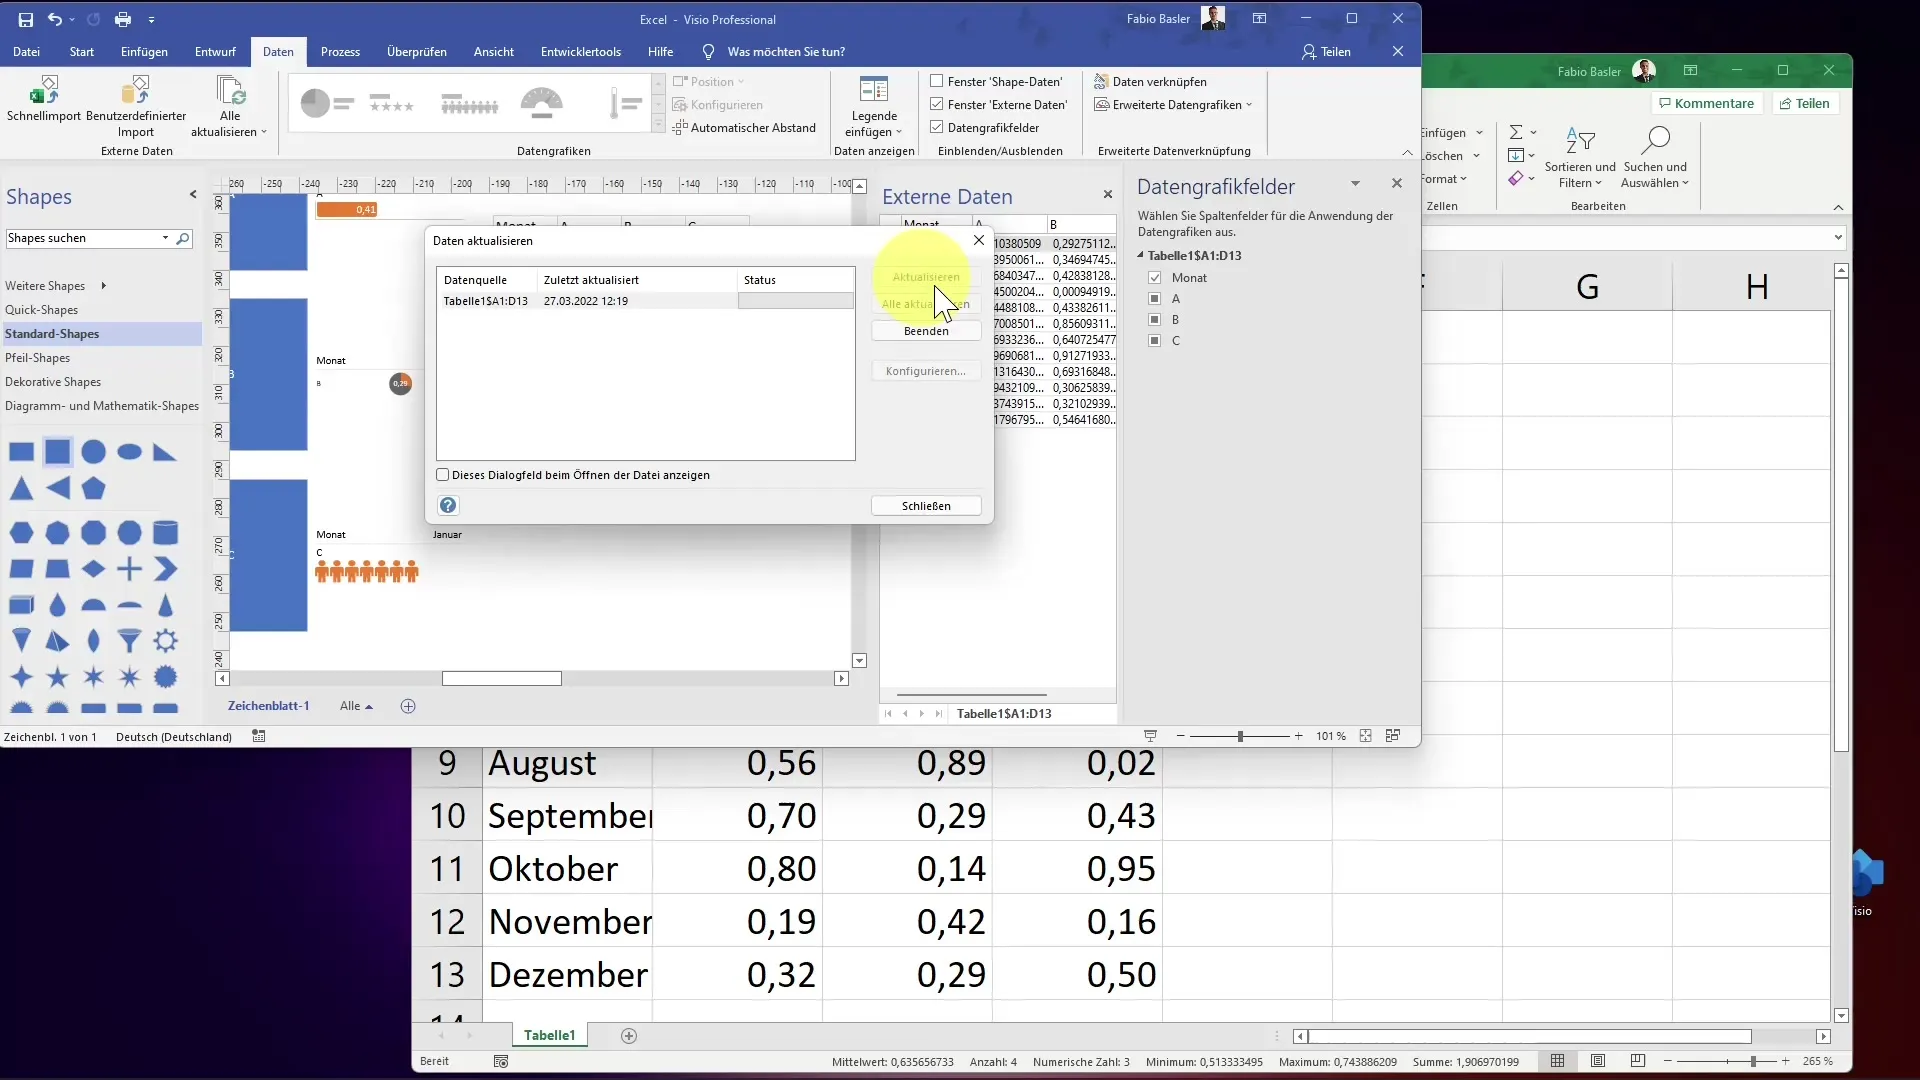The height and width of the screenshot is (1080, 1920).
Task: Click Kommentare button in Excel
Action: (1706, 103)
